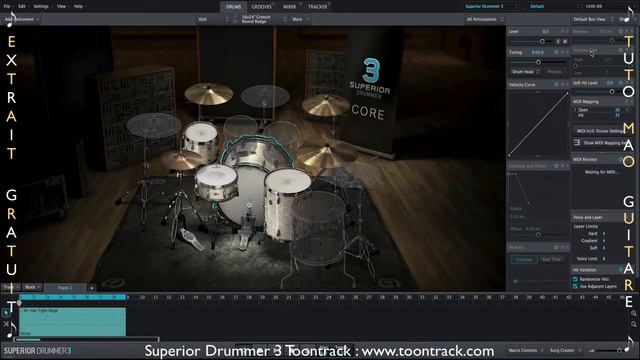Open the Superior Drummer 3 library dropdown
Image resolution: width=640 pixels, height=360 pixels.
click(491, 7)
